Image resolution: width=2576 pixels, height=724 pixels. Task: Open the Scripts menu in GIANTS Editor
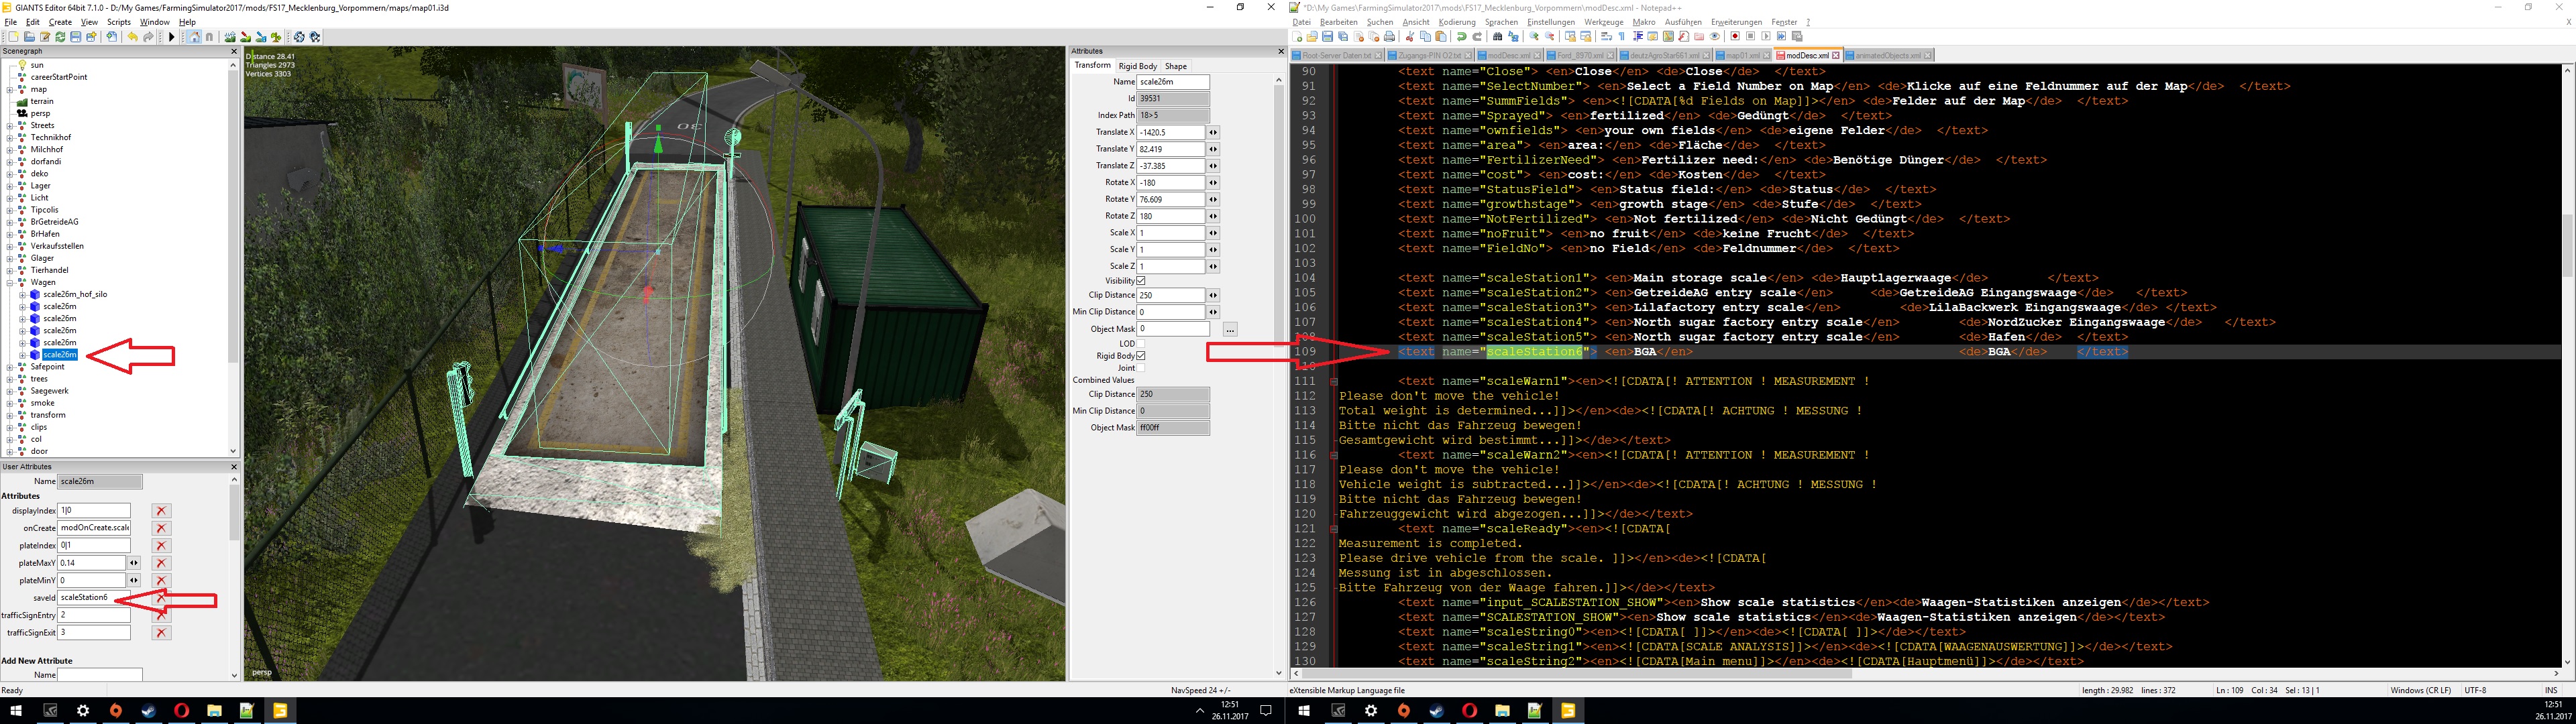click(x=118, y=22)
